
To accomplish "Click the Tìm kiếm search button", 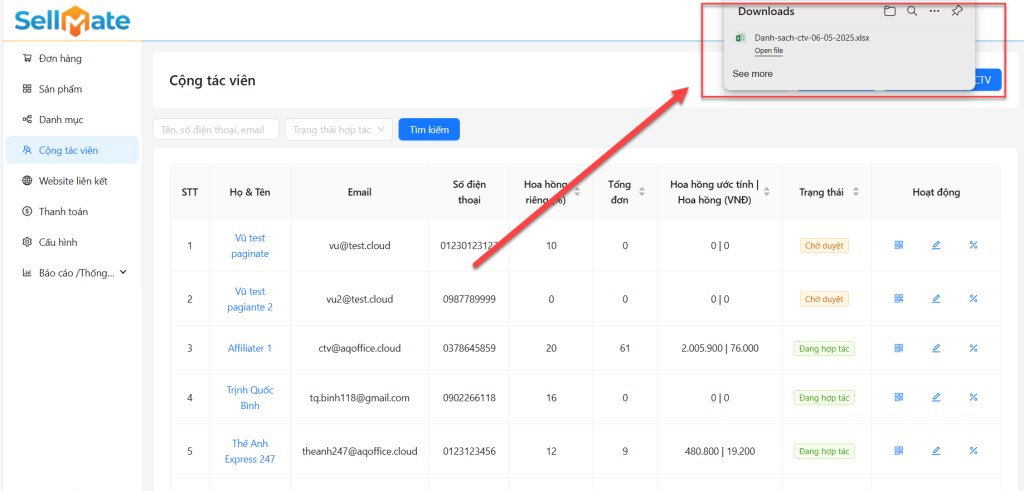I will pyautogui.click(x=429, y=130).
